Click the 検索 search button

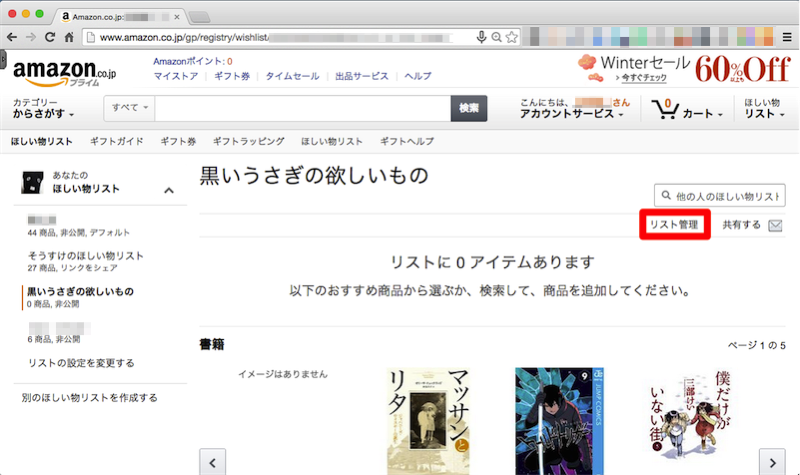[469, 108]
